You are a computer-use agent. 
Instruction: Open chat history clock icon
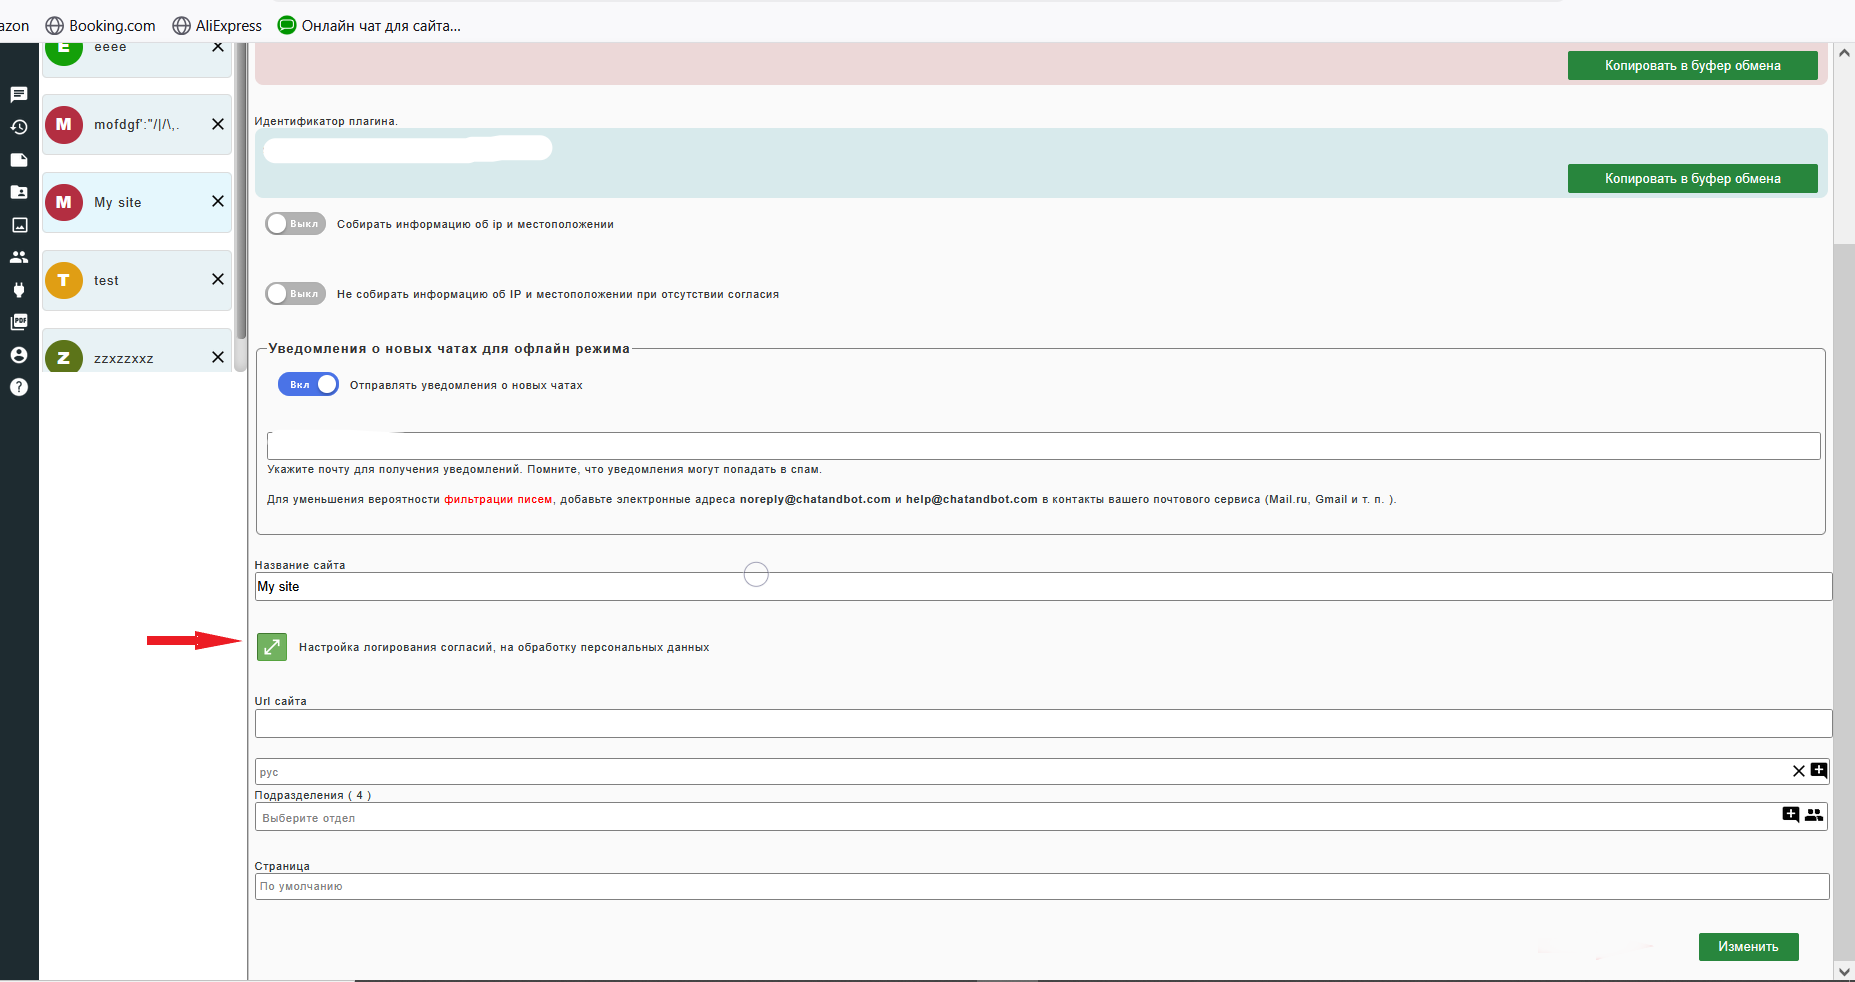coord(19,127)
